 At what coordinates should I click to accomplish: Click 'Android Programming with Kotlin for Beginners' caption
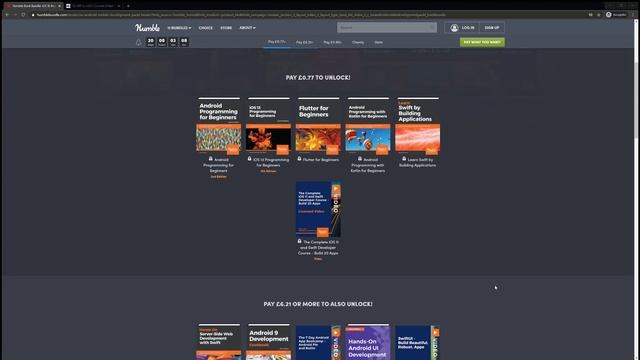[x=368, y=165]
